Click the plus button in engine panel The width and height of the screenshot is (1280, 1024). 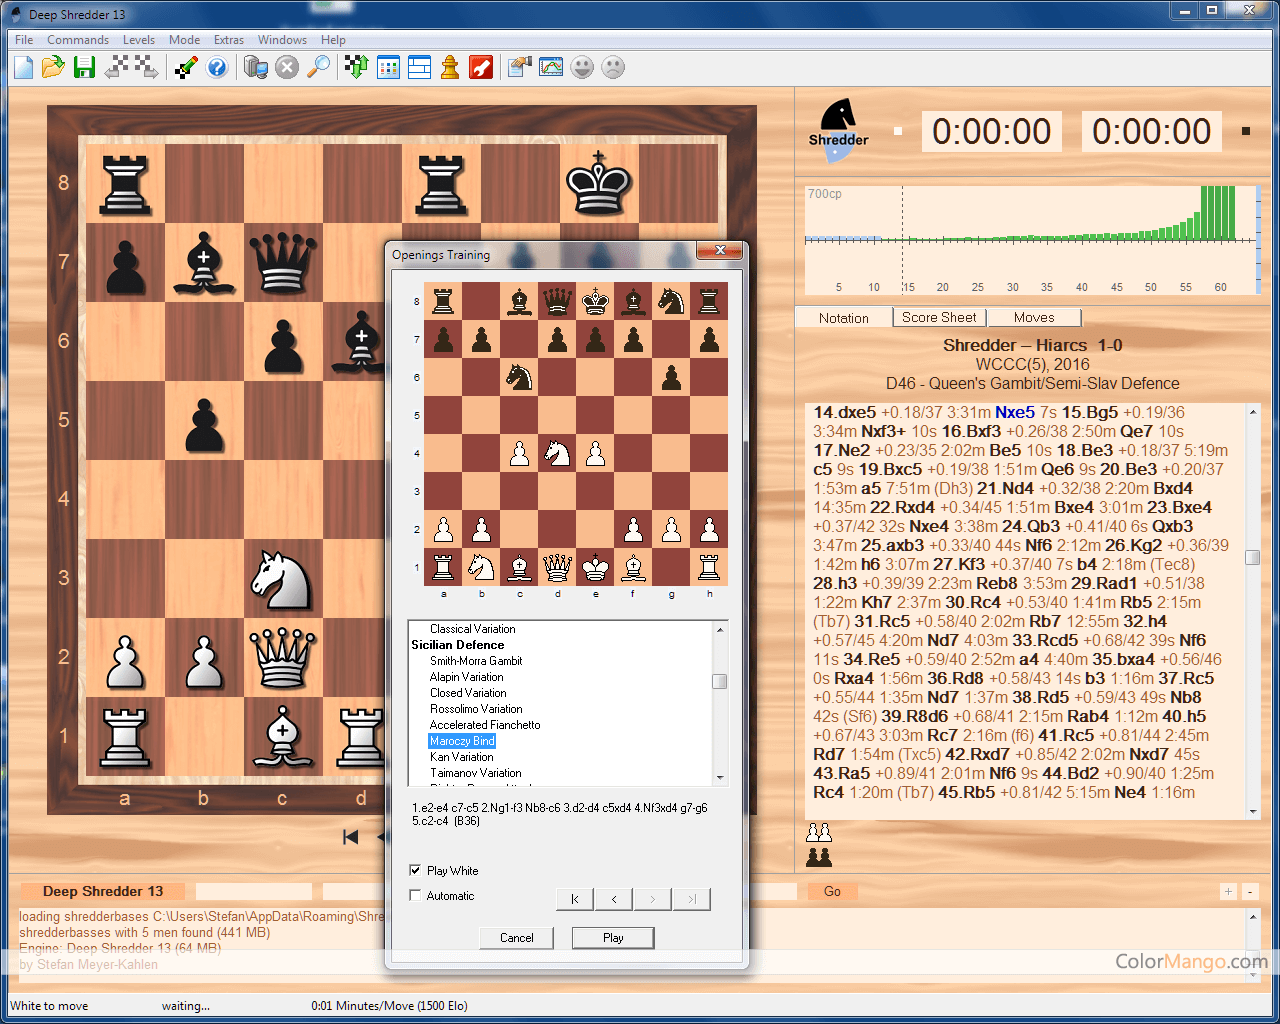1228,891
